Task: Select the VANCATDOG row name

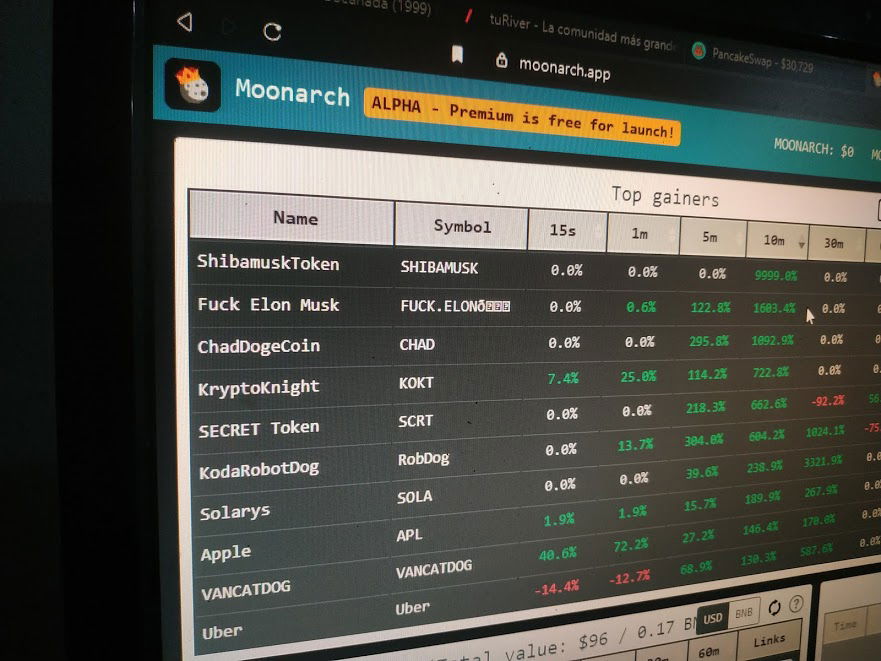Action: (246, 590)
